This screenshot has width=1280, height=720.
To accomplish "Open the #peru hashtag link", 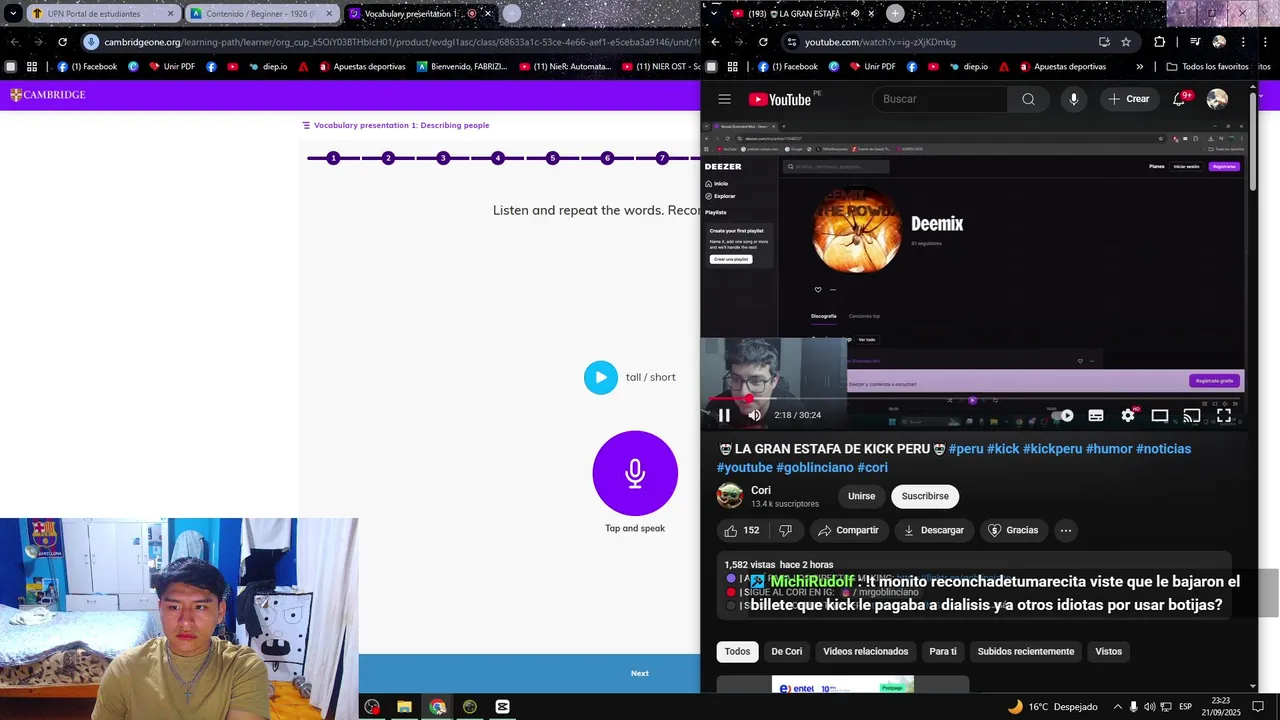I will 966,449.
